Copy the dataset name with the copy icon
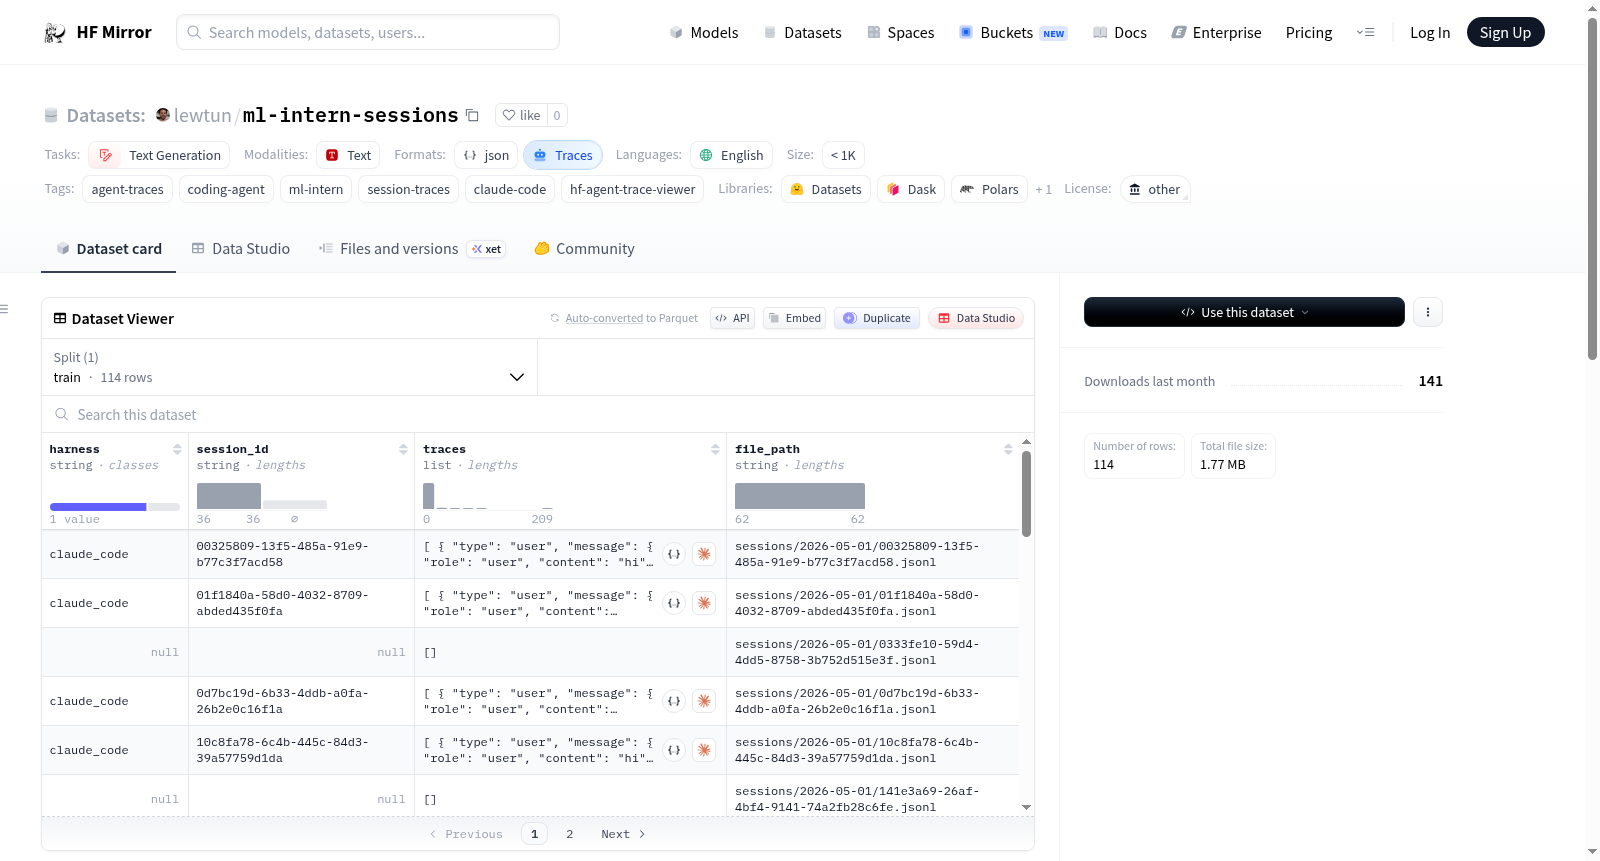 472,115
